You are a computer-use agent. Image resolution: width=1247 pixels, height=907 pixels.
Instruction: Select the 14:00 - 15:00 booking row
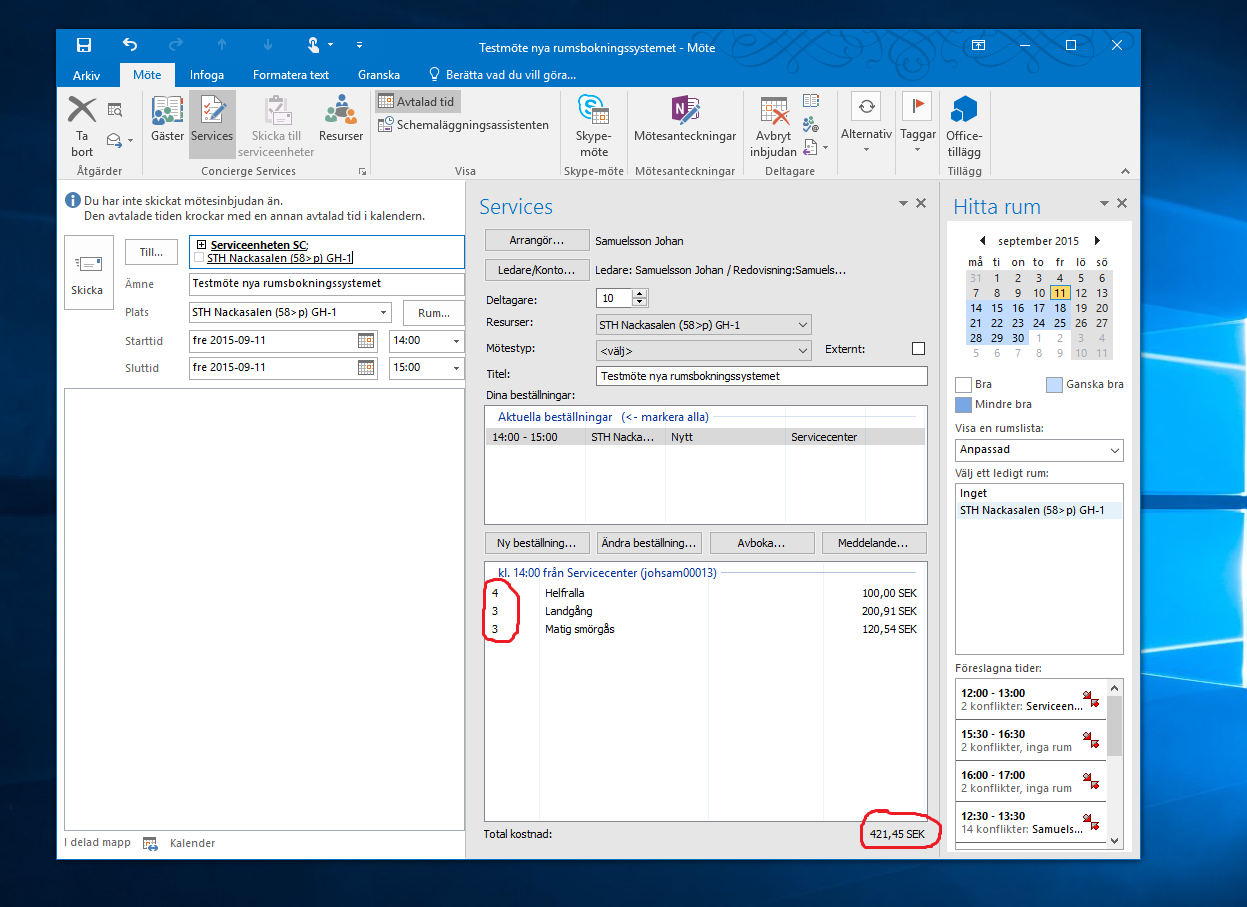pyautogui.click(x=705, y=437)
